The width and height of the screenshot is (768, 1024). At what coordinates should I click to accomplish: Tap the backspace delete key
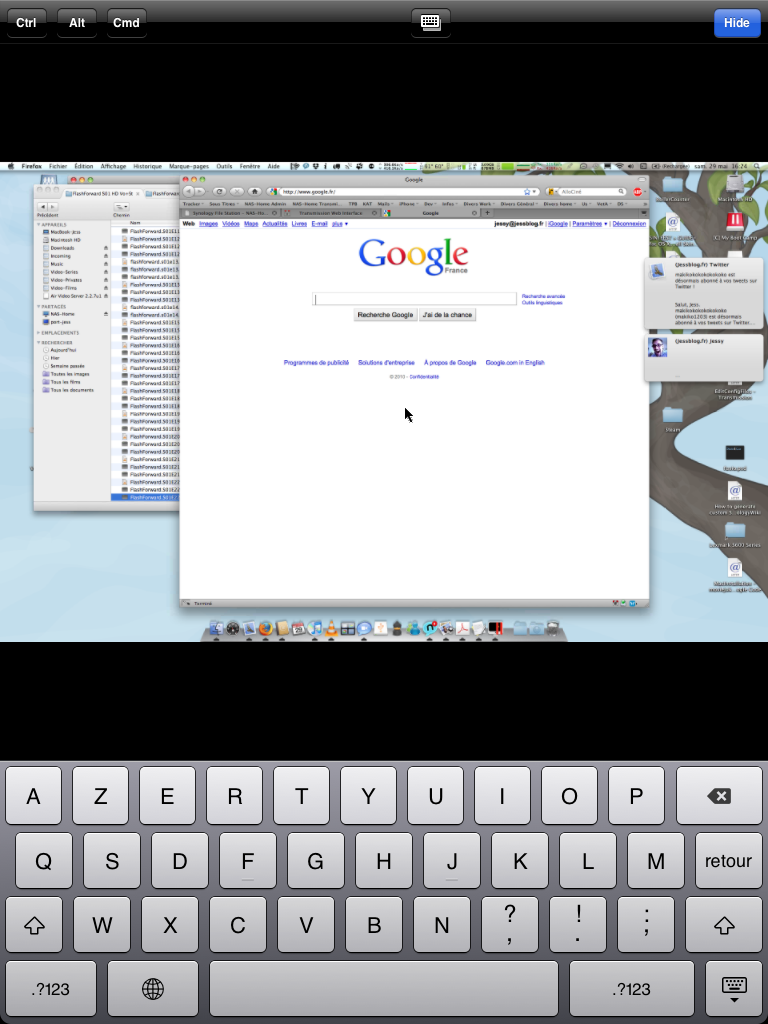click(x=719, y=795)
